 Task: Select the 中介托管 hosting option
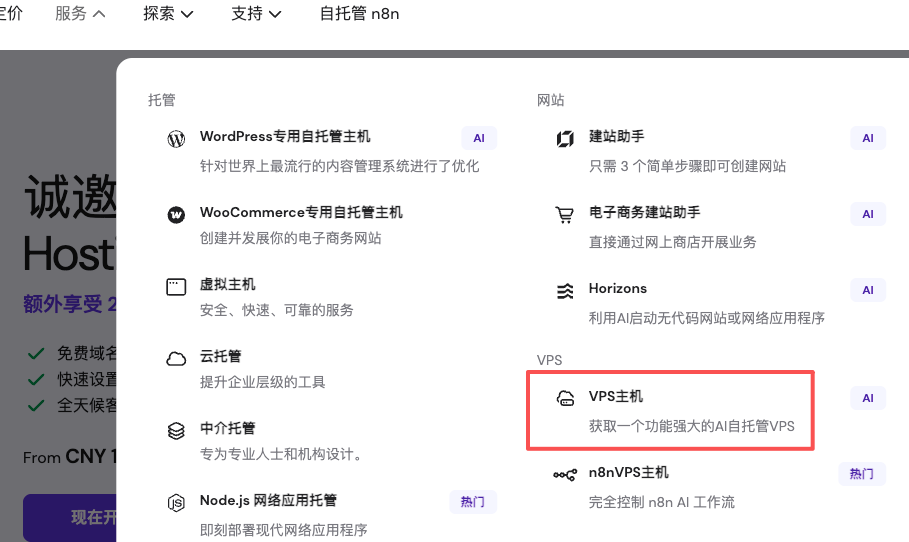tap(227, 428)
